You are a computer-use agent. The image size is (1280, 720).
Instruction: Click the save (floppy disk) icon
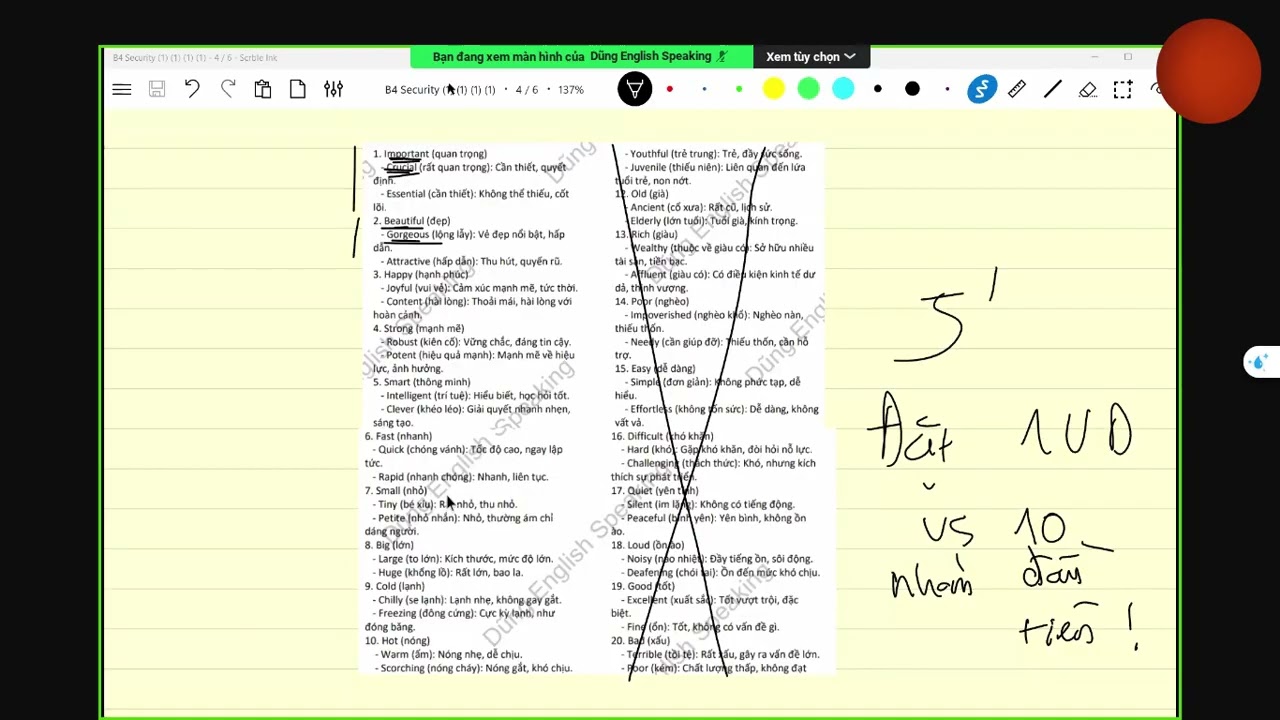157,90
